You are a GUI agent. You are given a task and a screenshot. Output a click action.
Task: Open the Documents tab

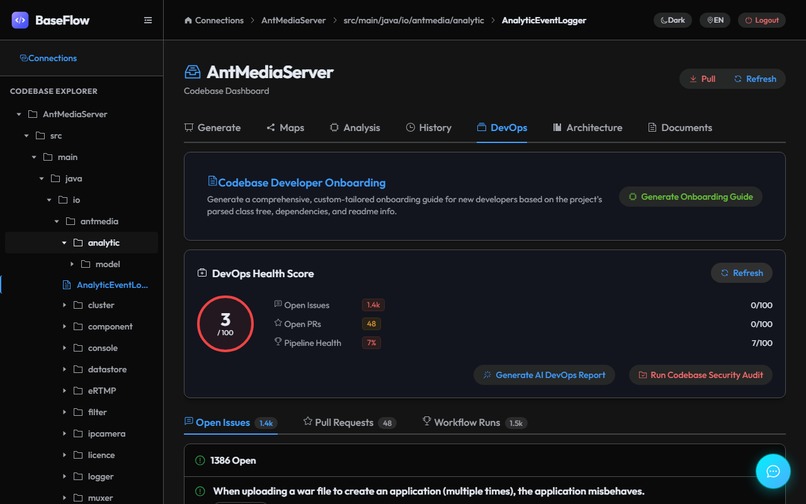[x=680, y=128]
